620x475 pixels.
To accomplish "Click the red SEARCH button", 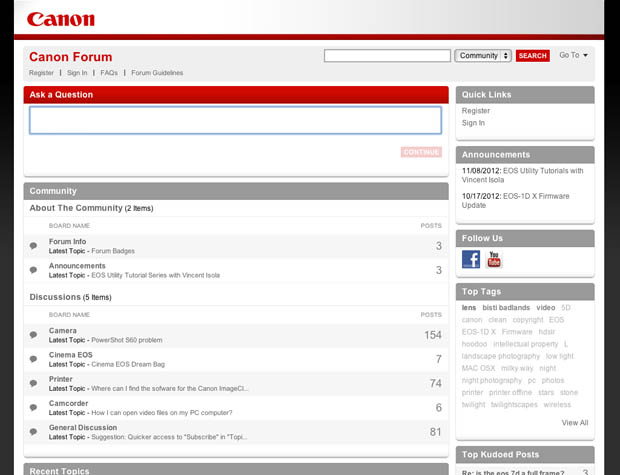I will 533,56.
